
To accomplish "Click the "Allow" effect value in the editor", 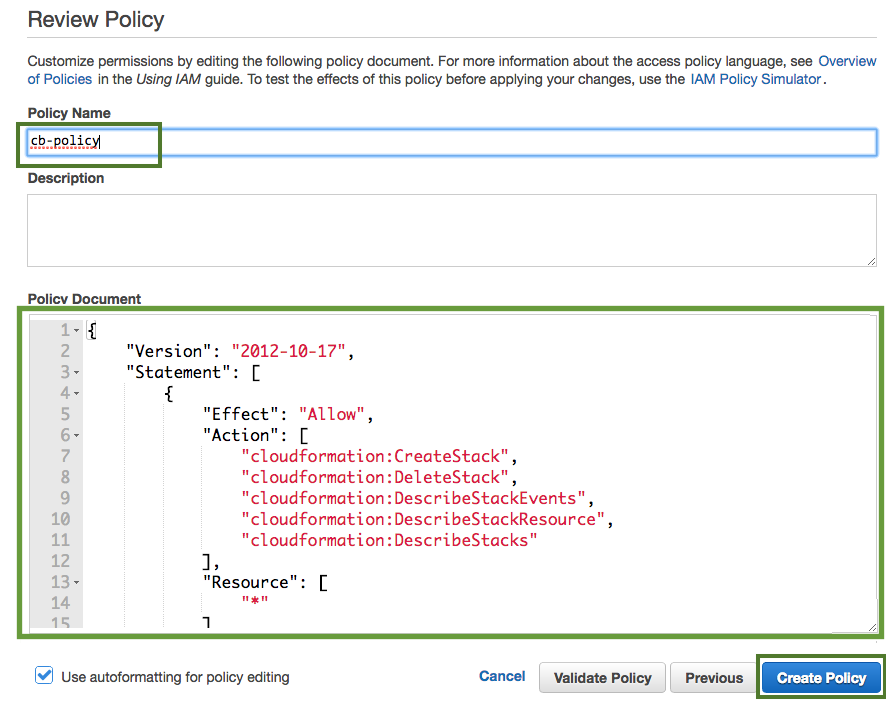I will pyautogui.click(x=334, y=414).
